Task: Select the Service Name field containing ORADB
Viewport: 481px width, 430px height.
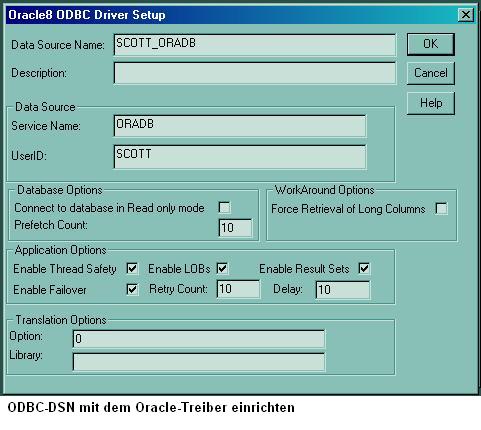Action: pos(240,126)
